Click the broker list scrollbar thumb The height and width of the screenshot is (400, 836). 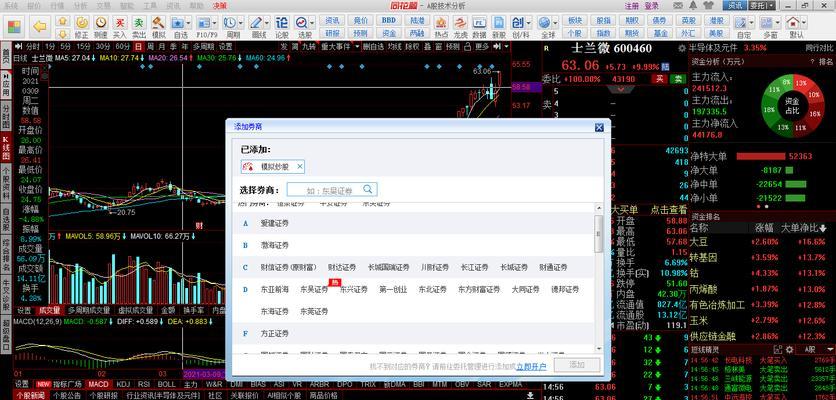tap(599, 234)
